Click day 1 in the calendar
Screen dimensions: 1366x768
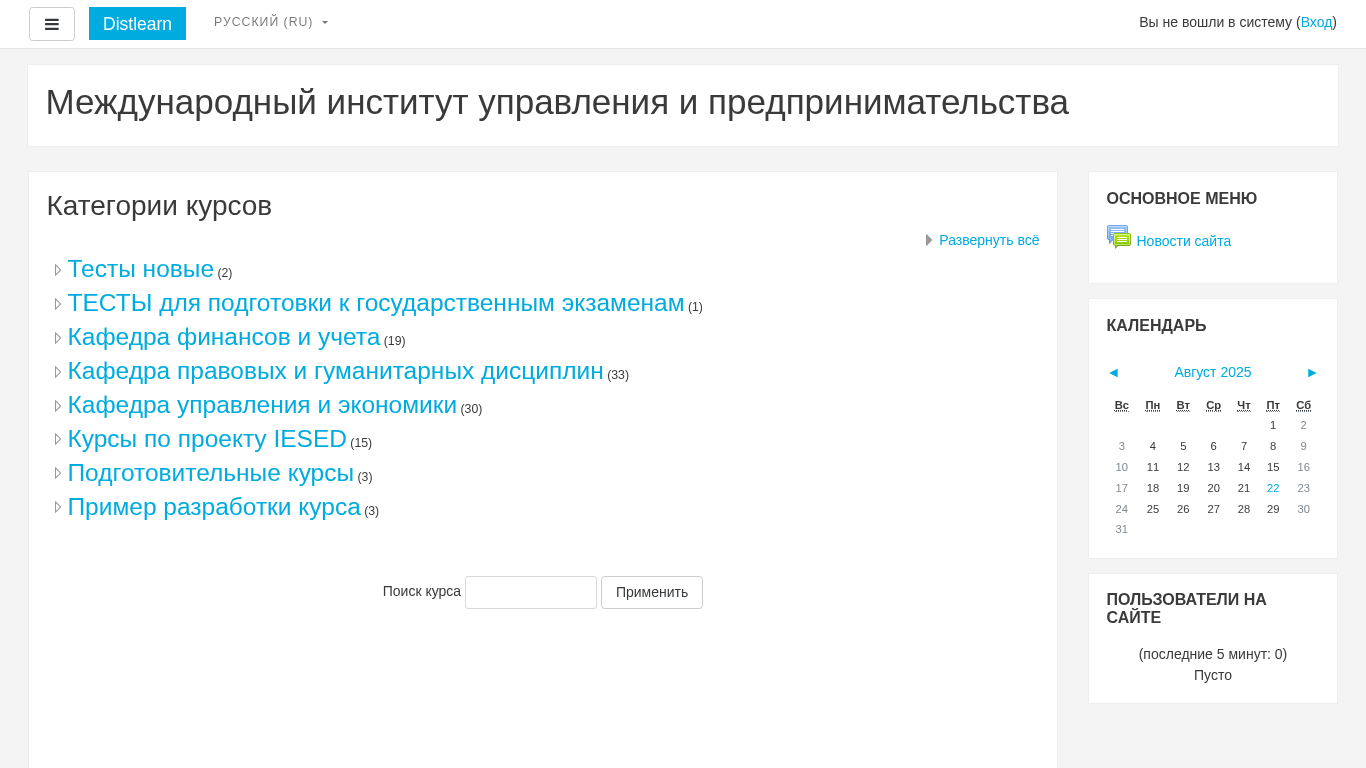[1273, 425]
